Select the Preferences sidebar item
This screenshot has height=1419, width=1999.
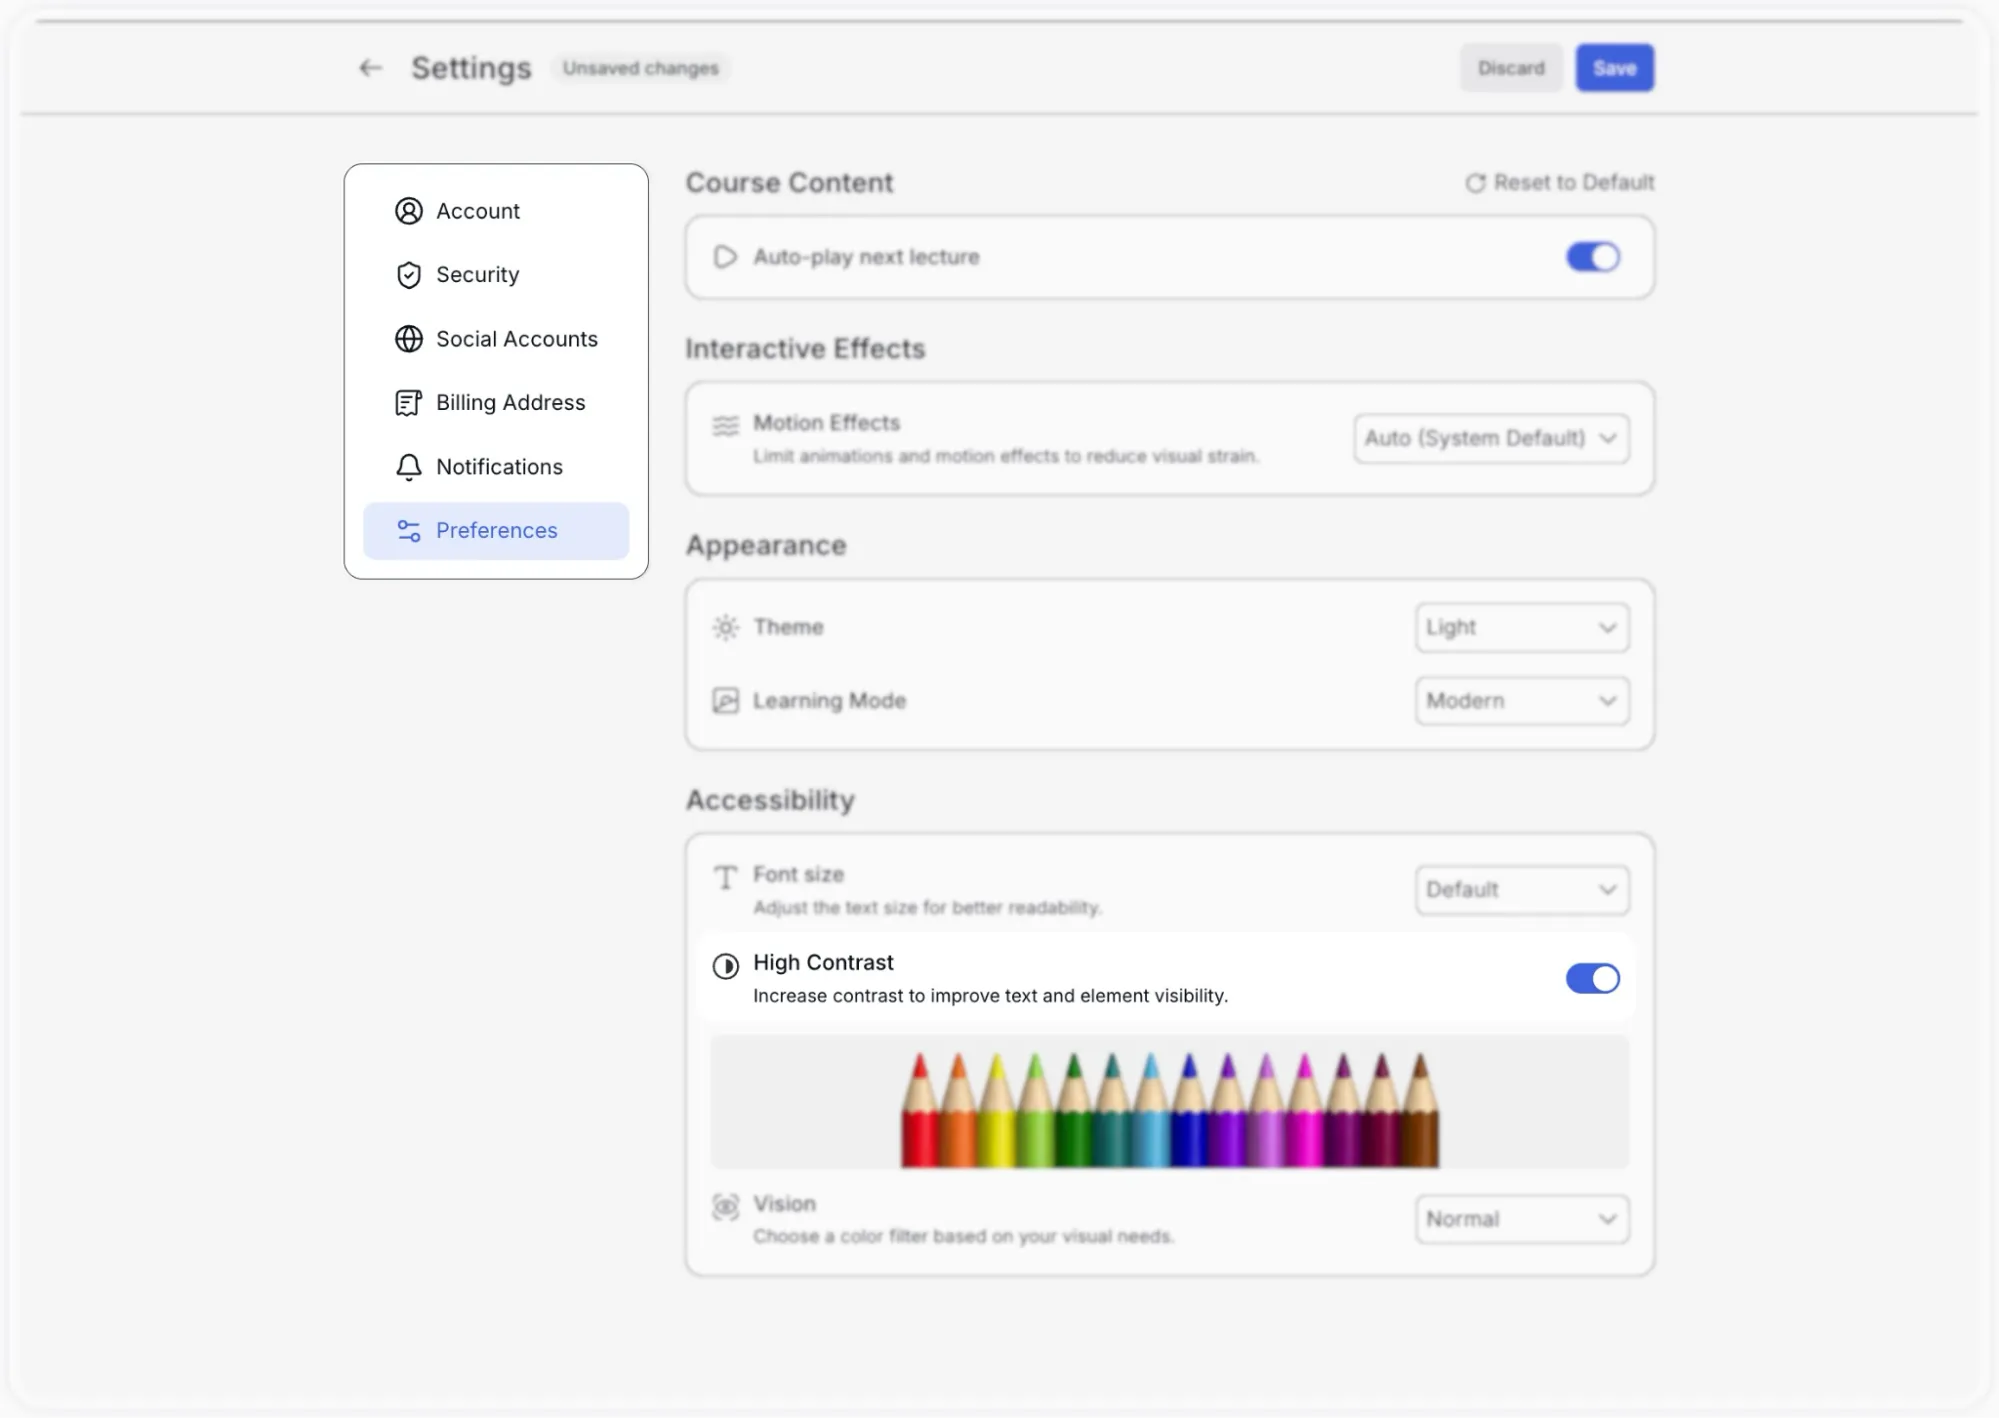point(496,531)
